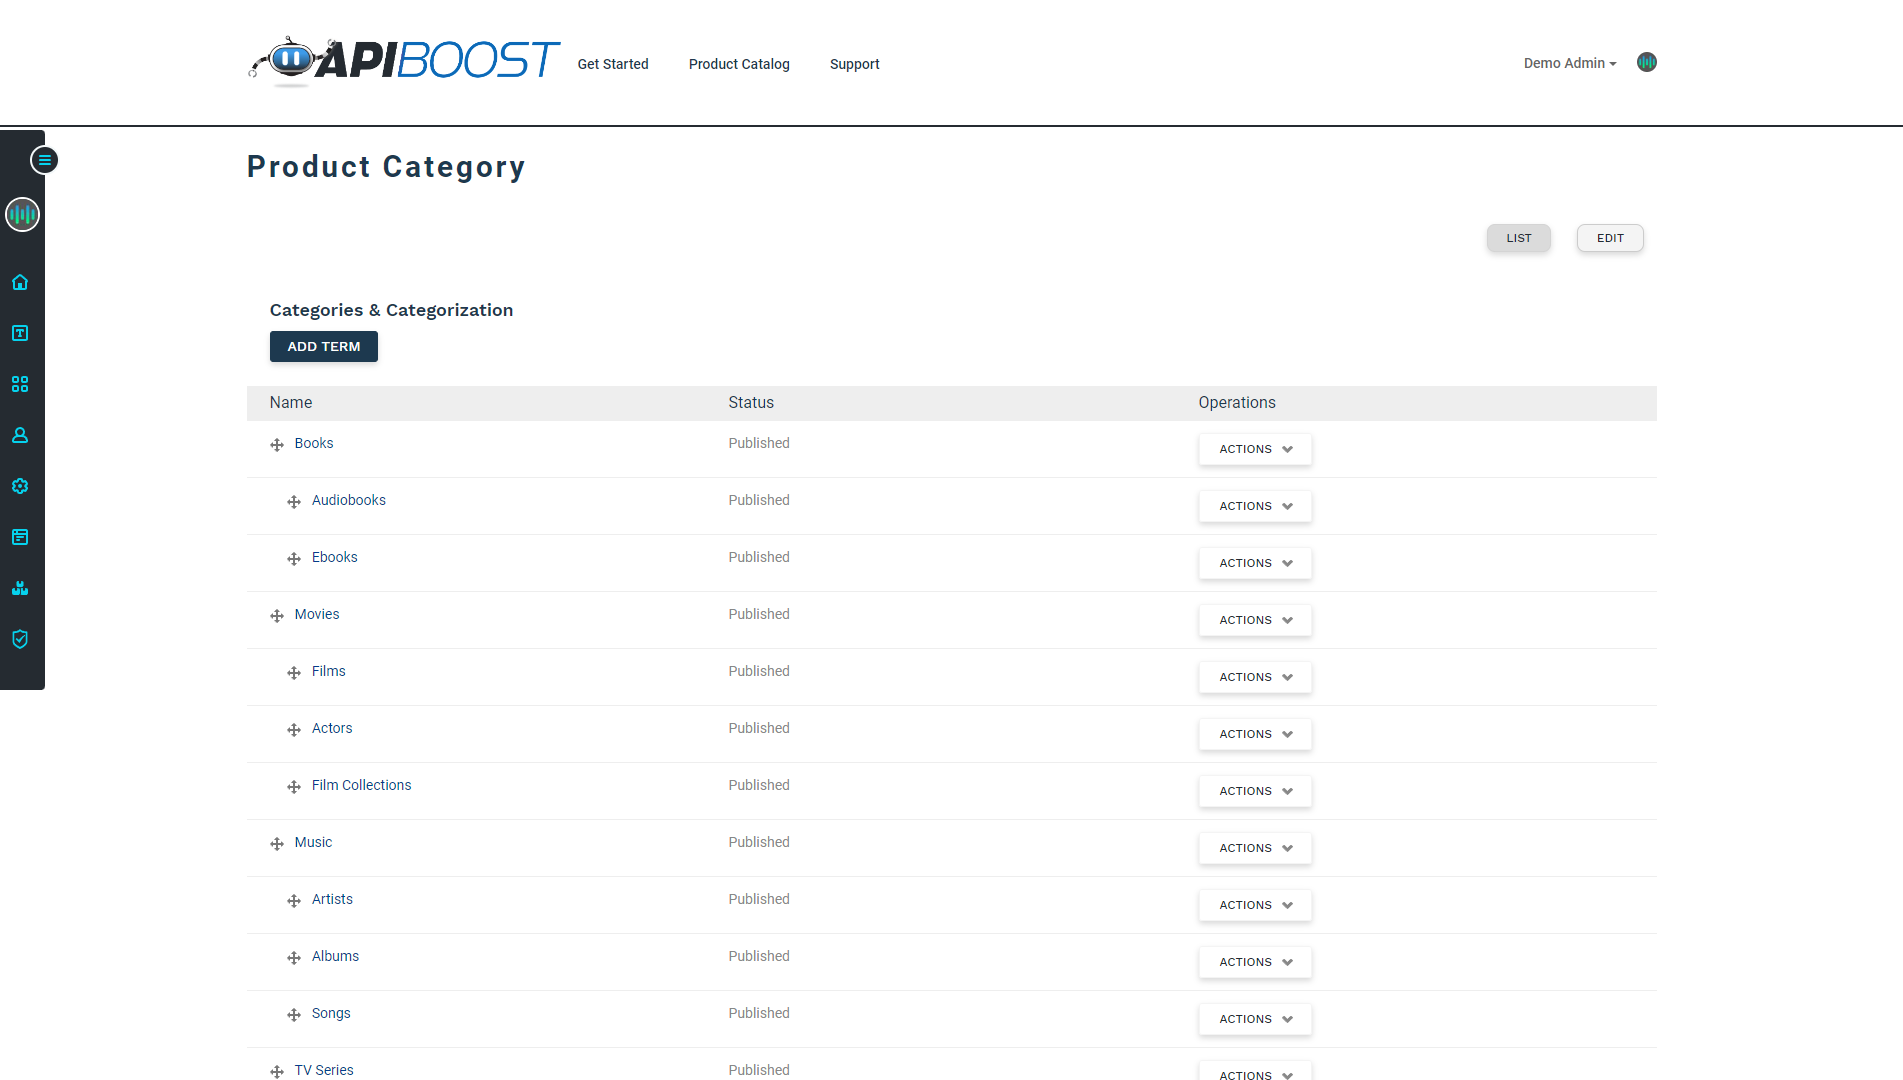Click the drag handle for Movies row
Image resolution: width=1903 pixels, height=1080 pixels.
[277, 616]
